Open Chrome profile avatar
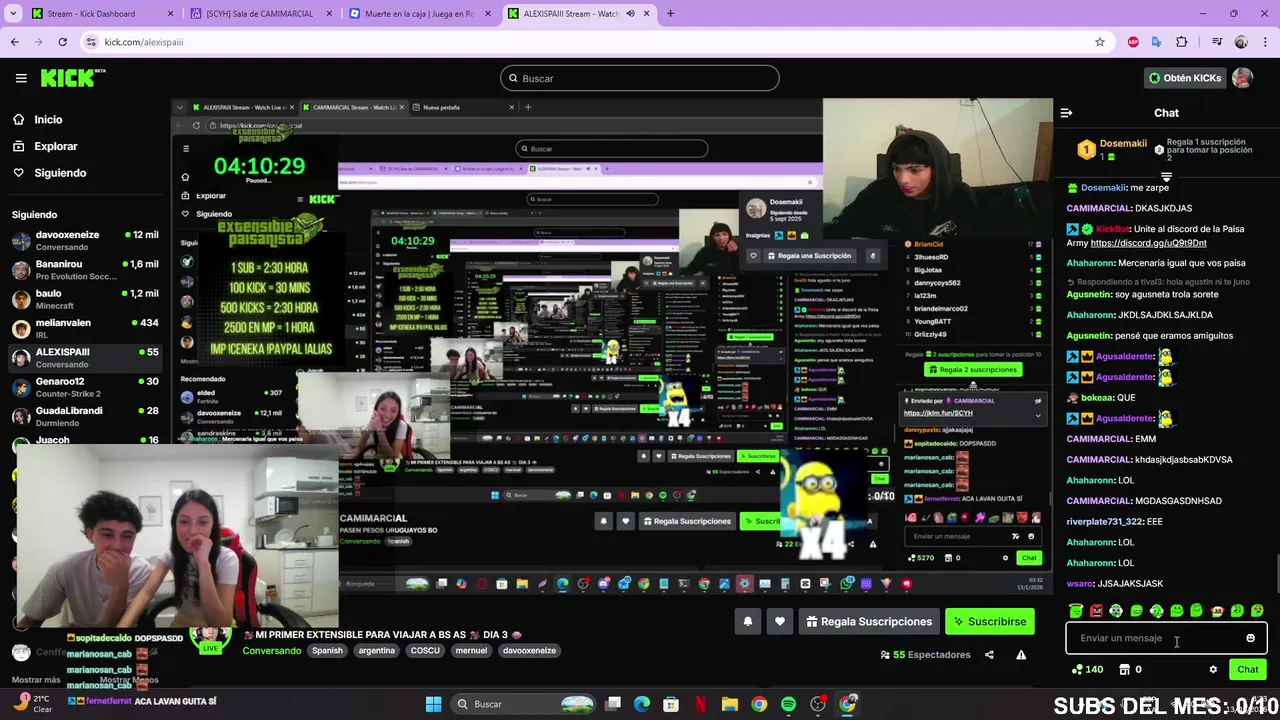1280x720 pixels. click(x=1241, y=42)
